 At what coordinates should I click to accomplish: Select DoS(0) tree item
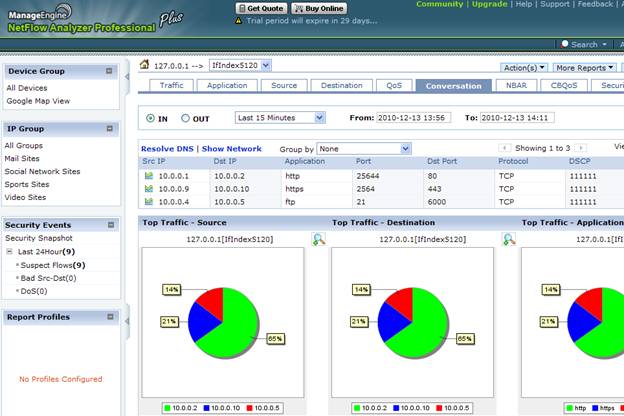tap(34, 291)
